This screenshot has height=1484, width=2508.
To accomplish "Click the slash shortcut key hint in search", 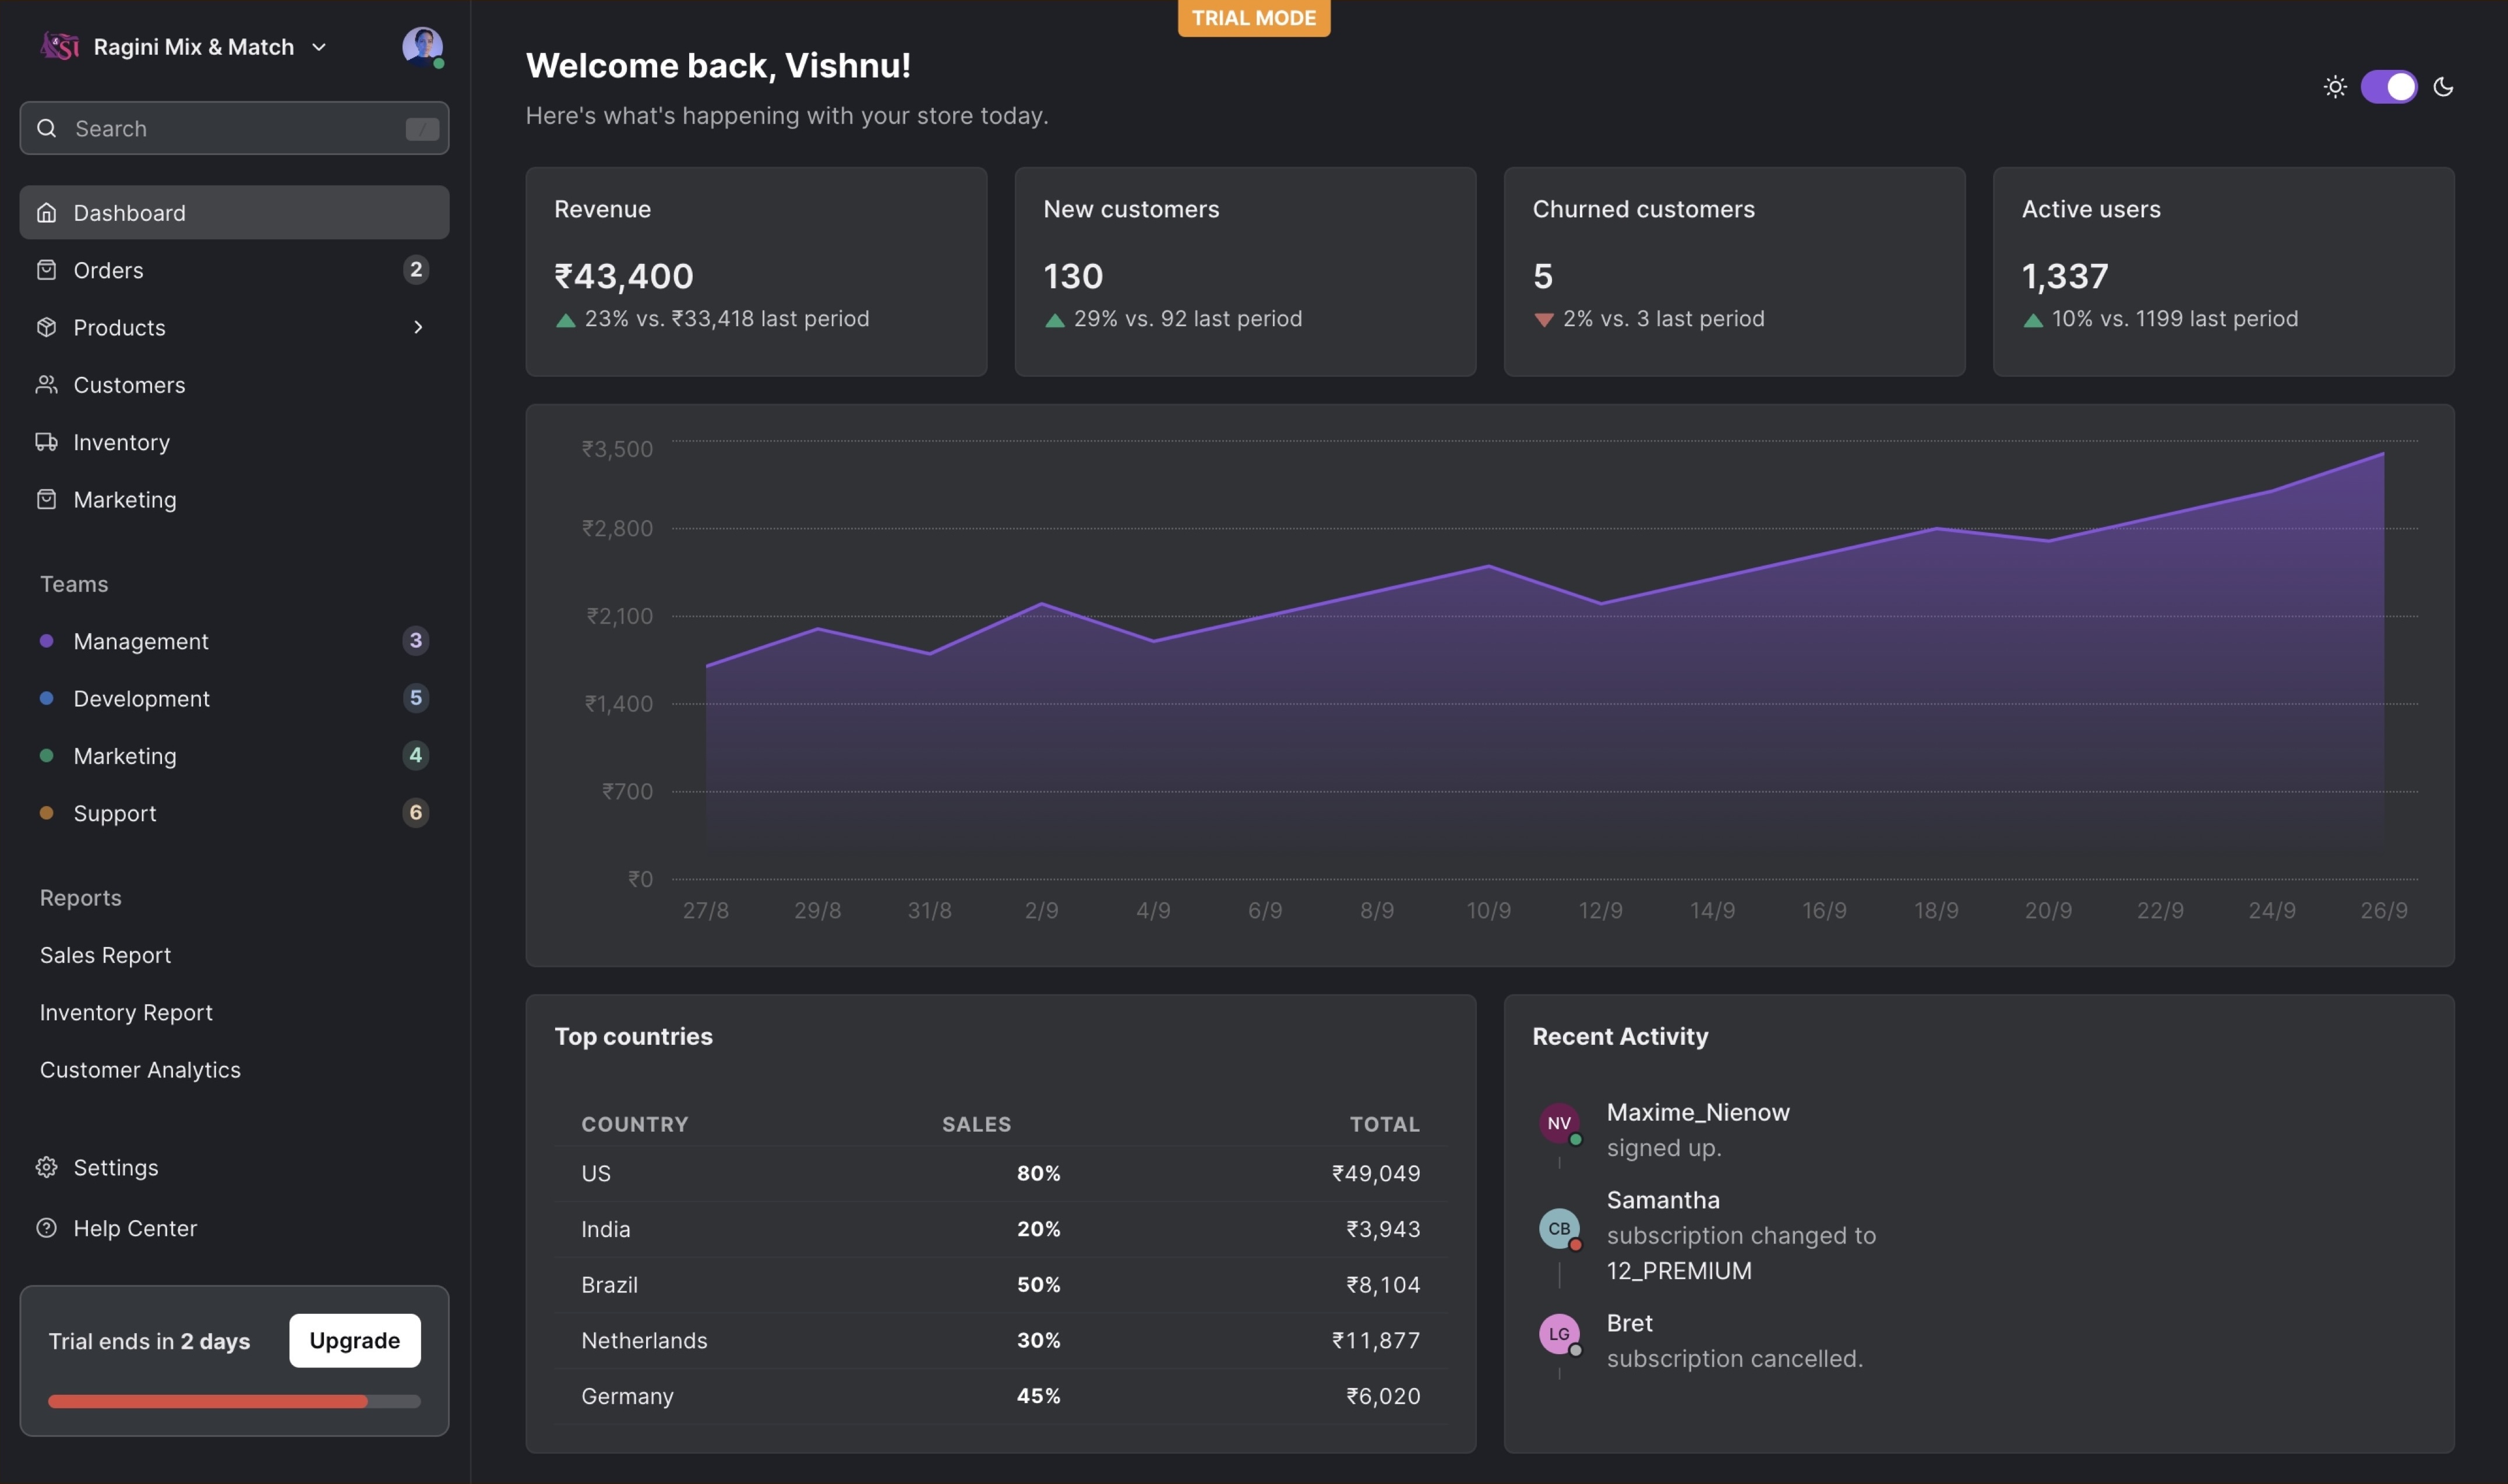I will [422, 129].
